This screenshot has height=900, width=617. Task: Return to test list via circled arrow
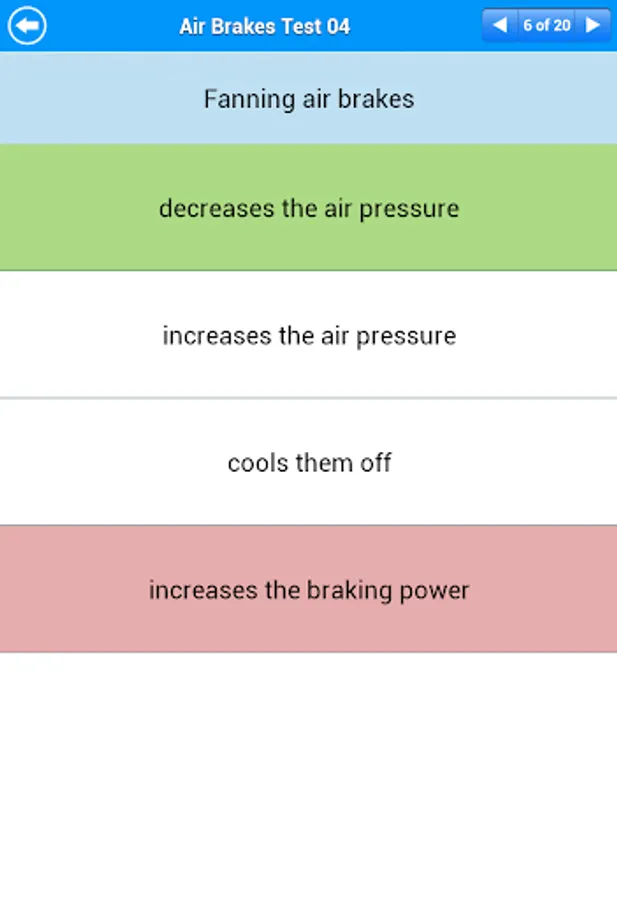(x=27, y=25)
